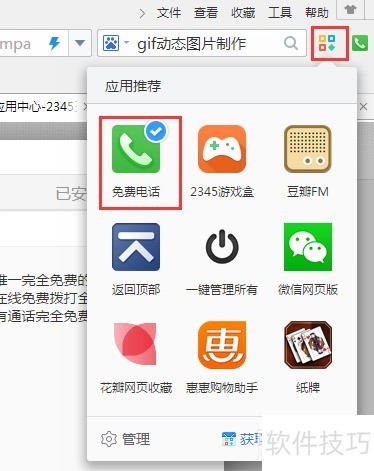Launch 微信网页版 app
The height and width of the screenshot is (471, 374).
(308, 247)
